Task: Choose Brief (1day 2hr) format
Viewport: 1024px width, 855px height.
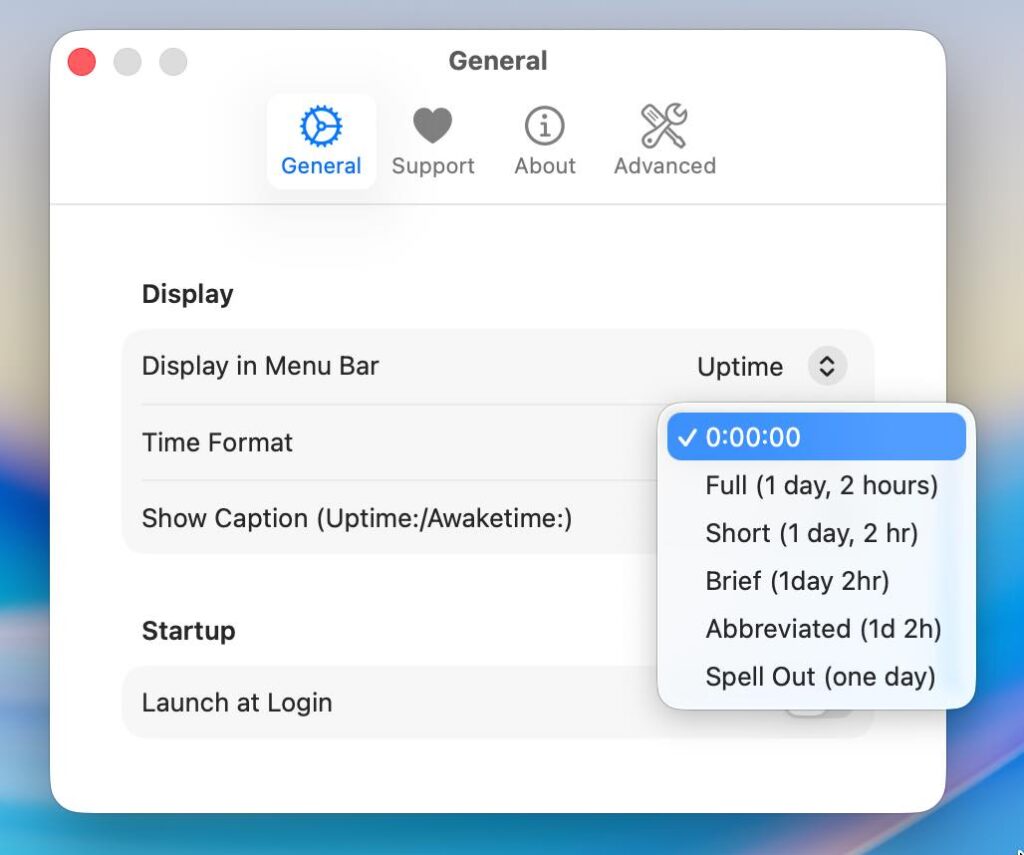Action: click(x=797, y=581)
